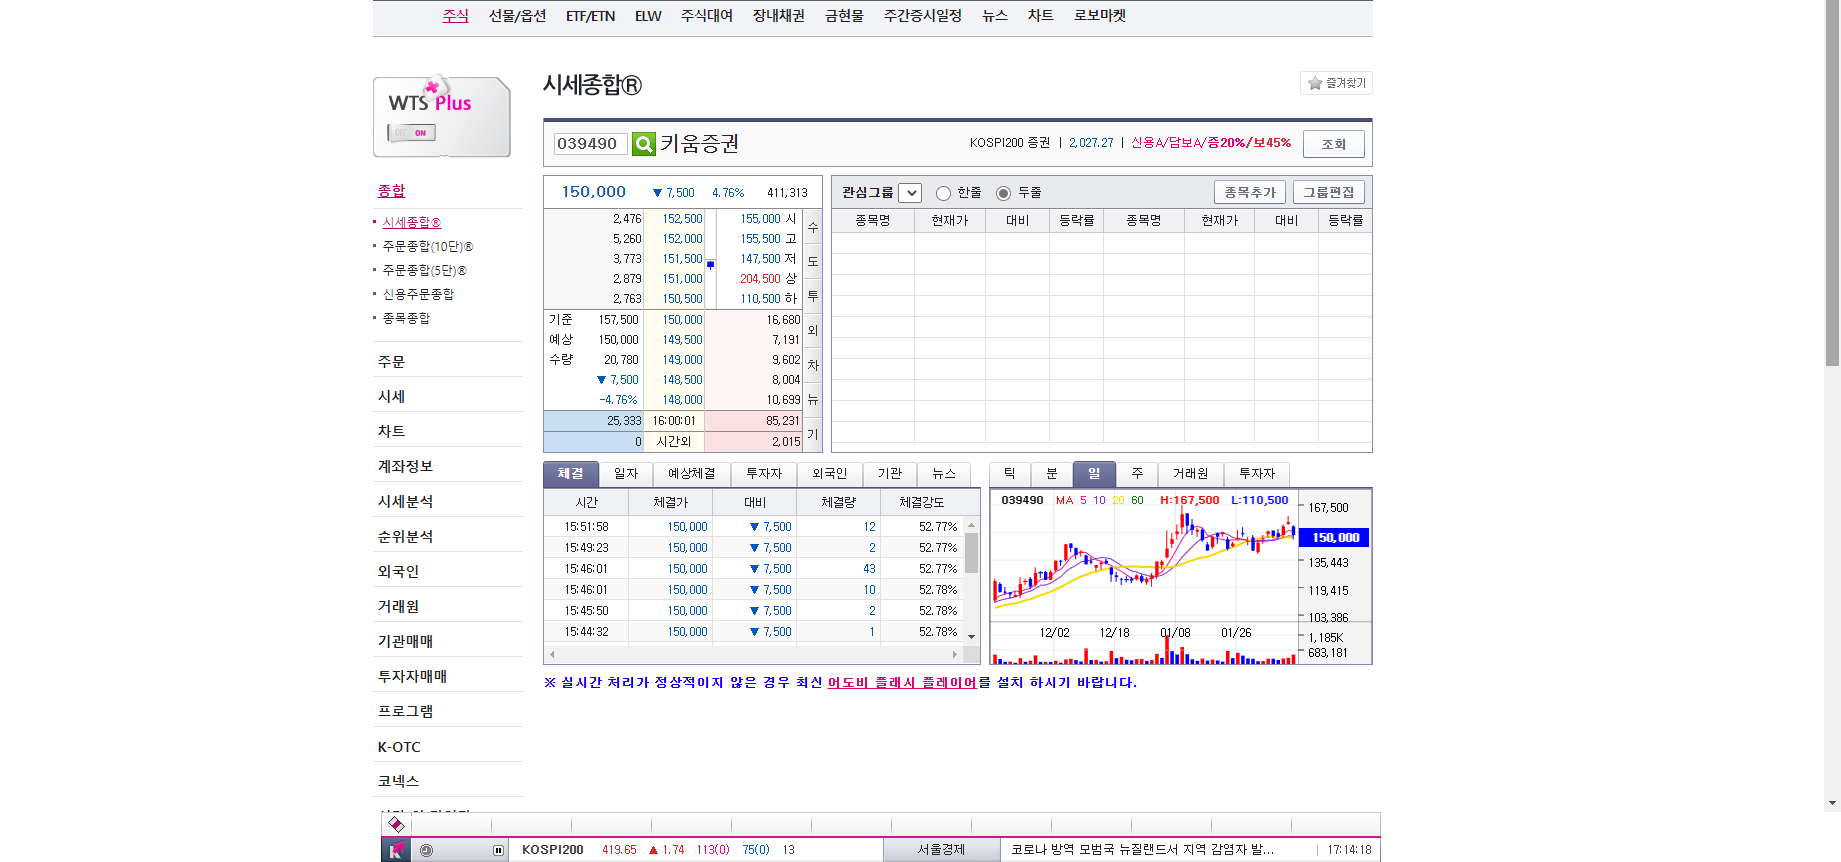The image size is (1841, 862).
Task: Click the 투 side tab of order book
Action: tap(813, 297)
